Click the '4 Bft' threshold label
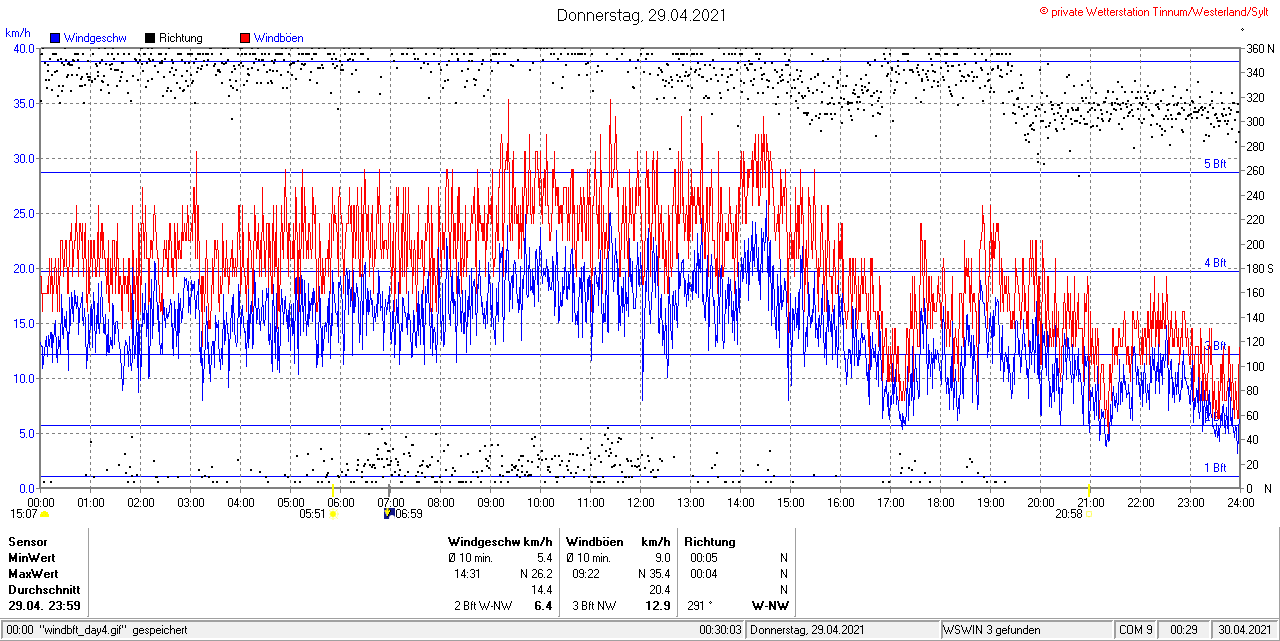This screenshot has width=1280, height=641. (1214, 263)
